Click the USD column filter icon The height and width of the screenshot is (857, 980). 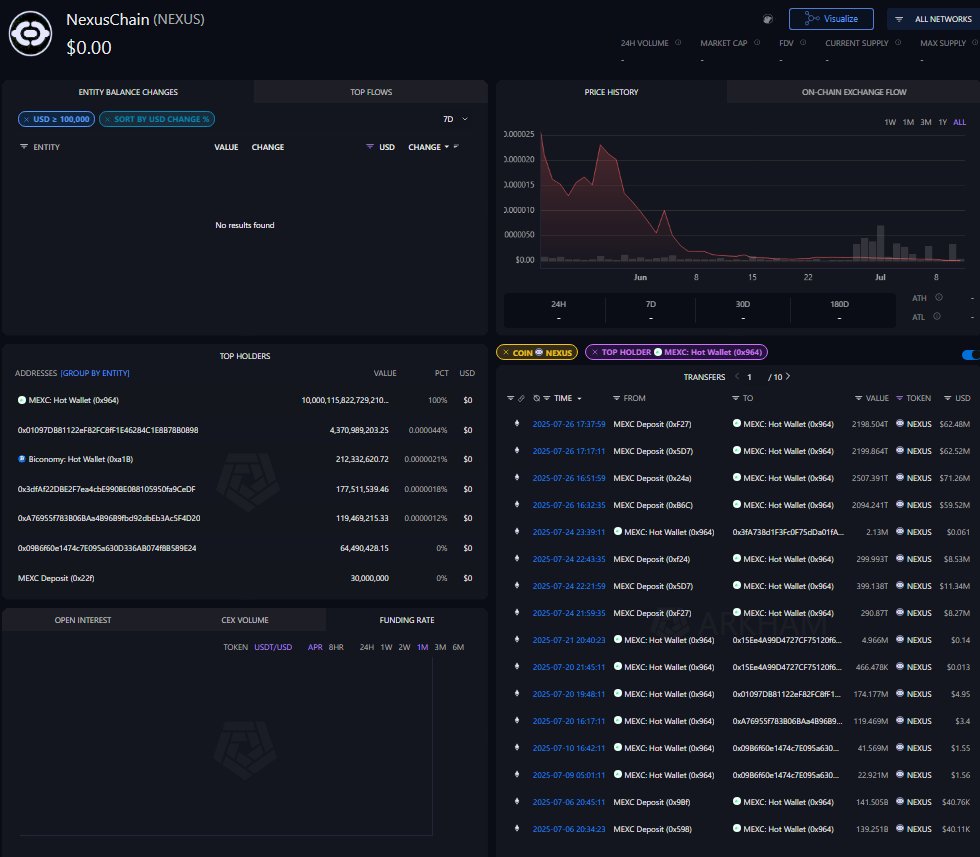coord(370,146)
